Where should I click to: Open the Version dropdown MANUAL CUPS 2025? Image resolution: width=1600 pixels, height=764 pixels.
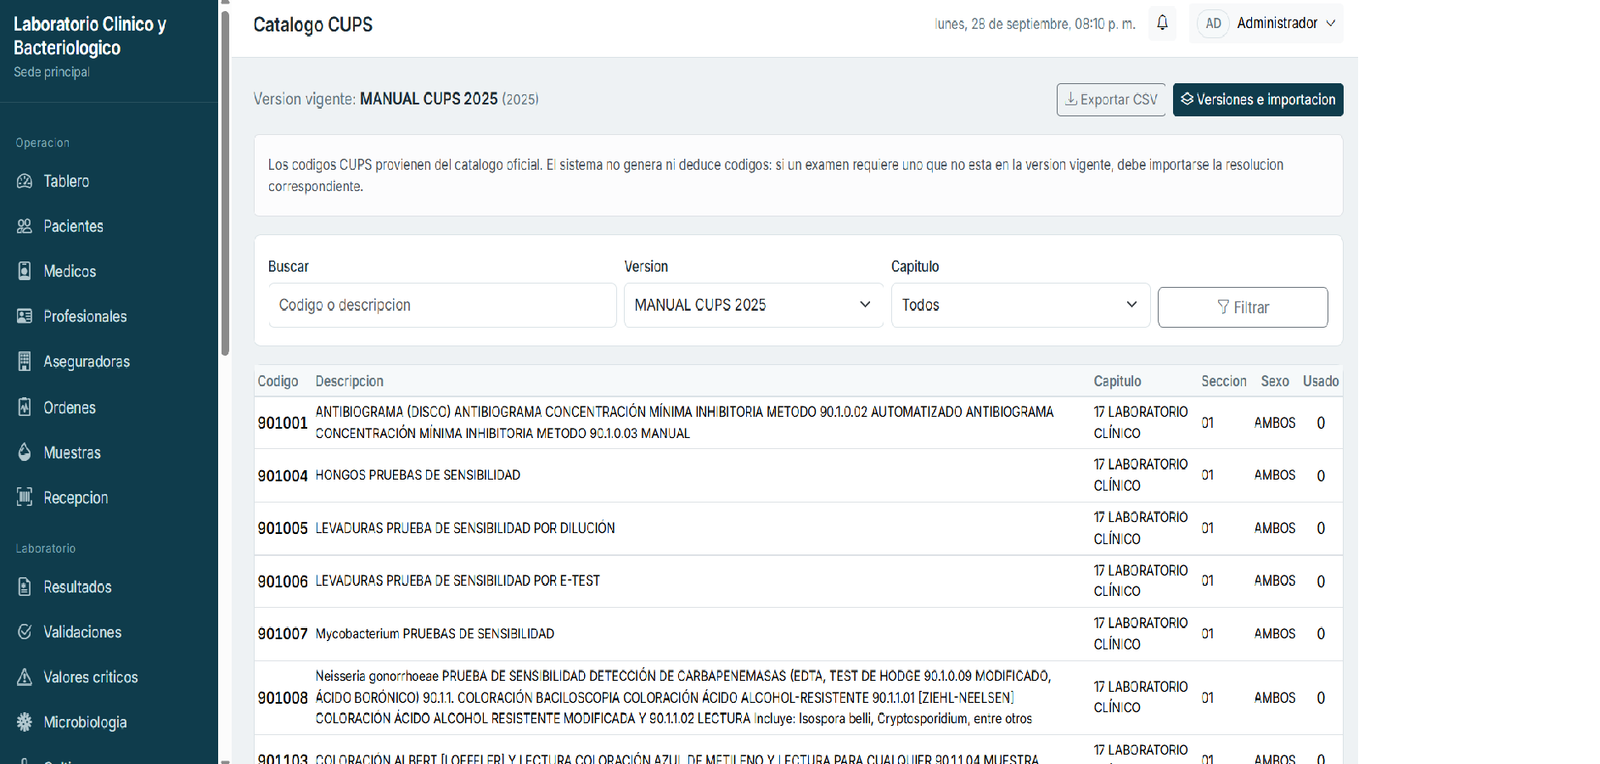click(754, 305)
